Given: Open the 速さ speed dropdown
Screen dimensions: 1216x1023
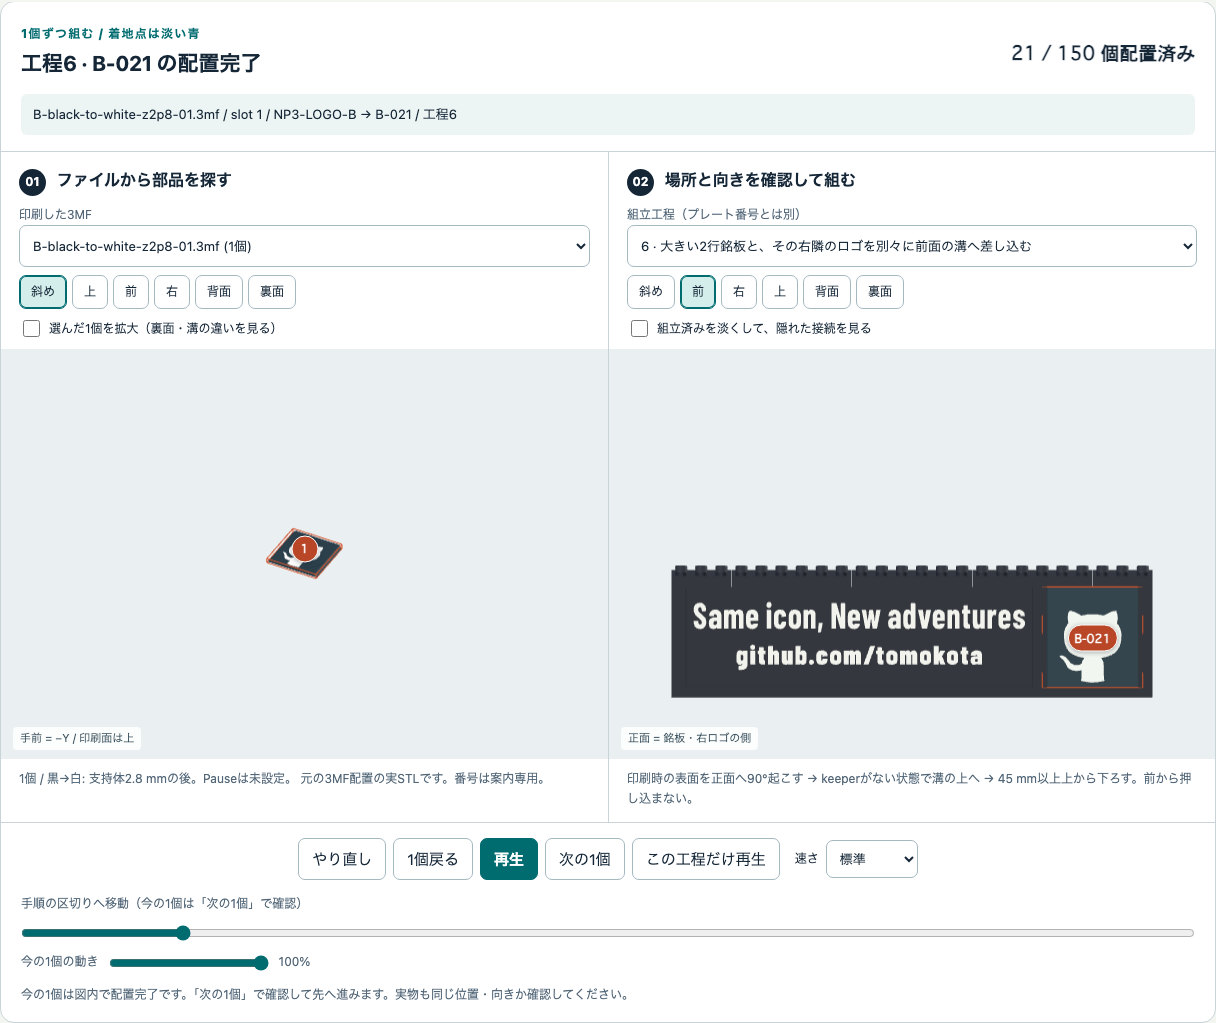Looking at the screenshot, I should [x=872, y=859].
